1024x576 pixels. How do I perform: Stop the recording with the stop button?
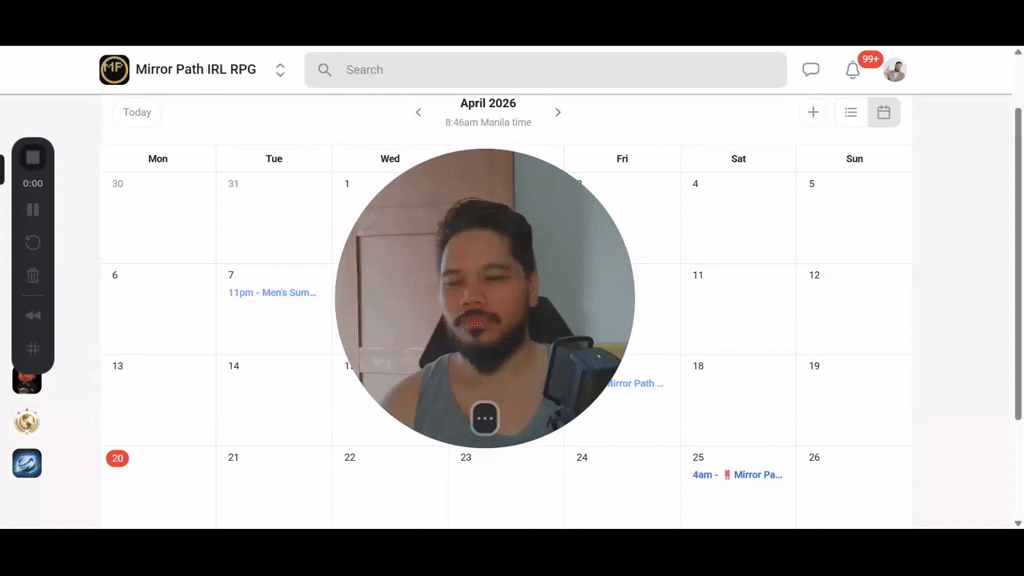(x=33, y=156)
